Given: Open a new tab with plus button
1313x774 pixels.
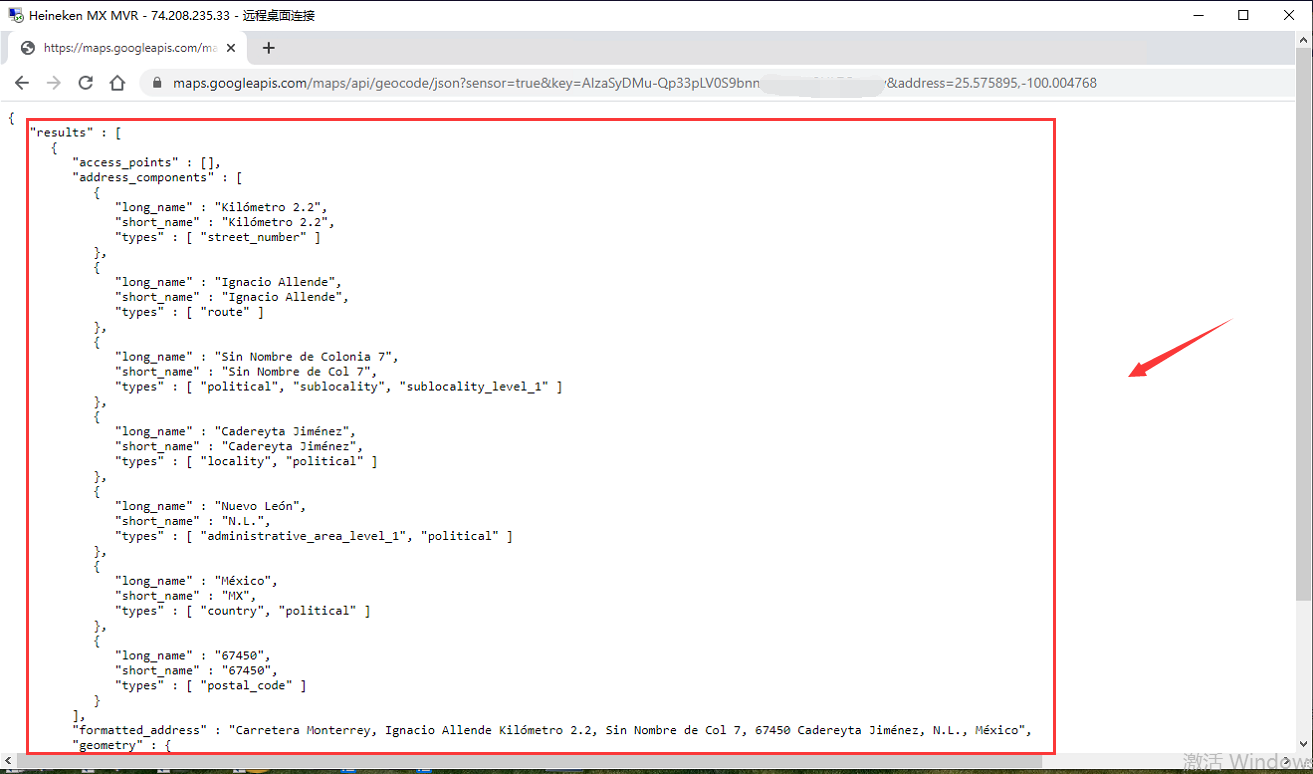Looking at the screenshot, I should 268,48.
